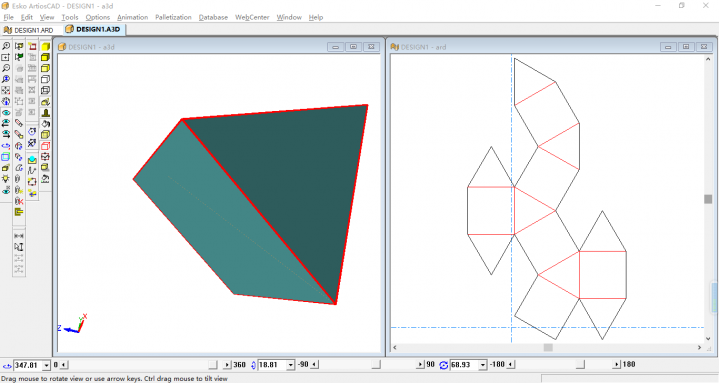Click the roll slider thumb near 180
This screenshot has width=719, height=383.
[581, 365]
